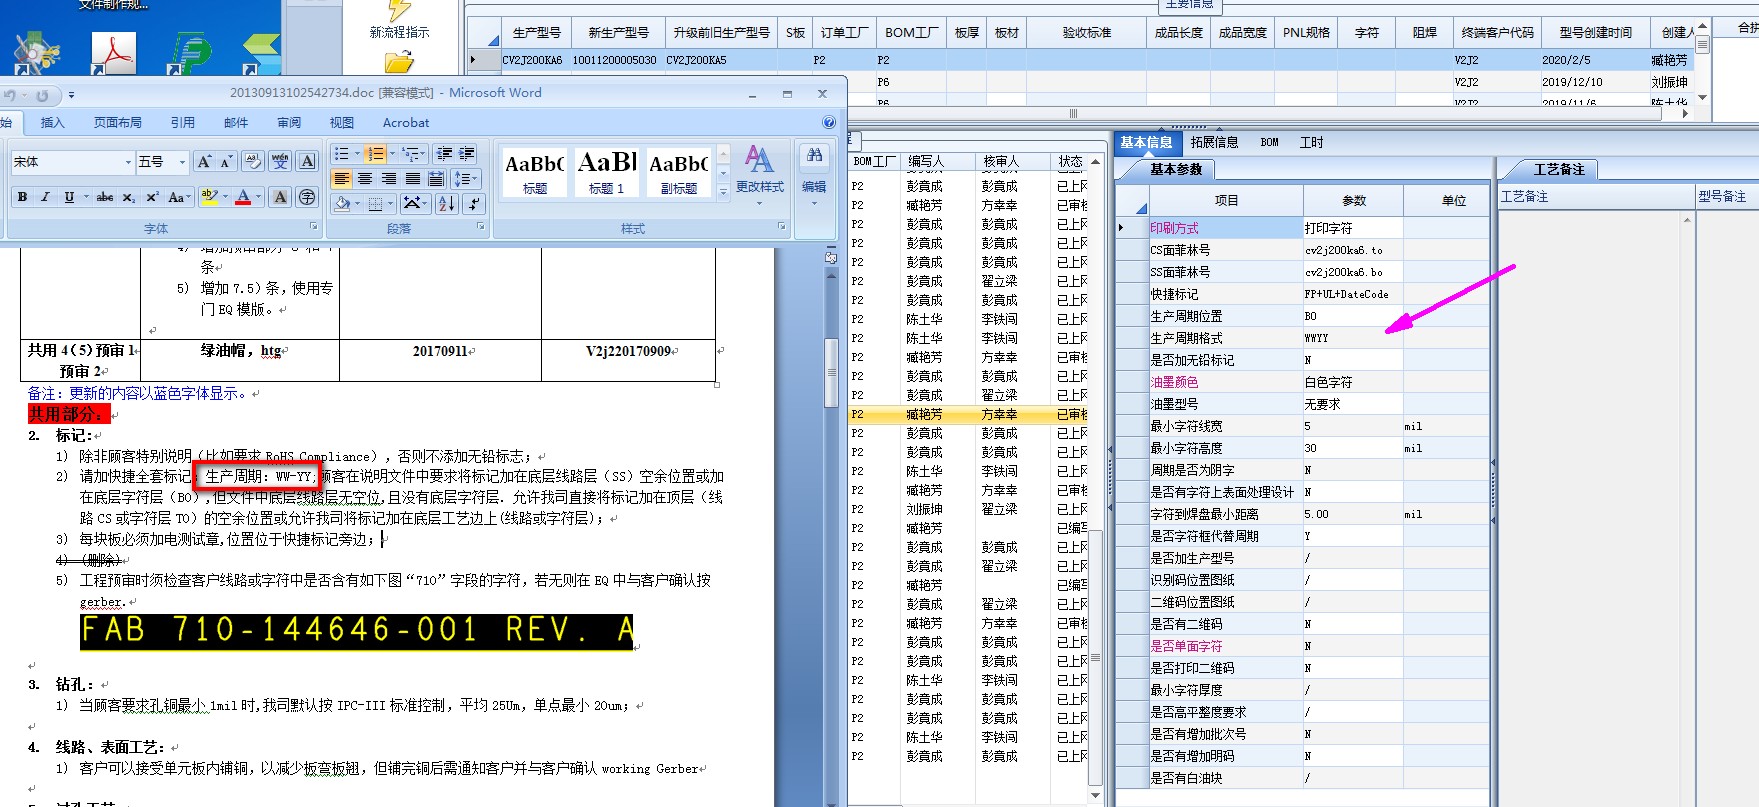
Task: Decrease paragraph indent
Action: point(444,153)
